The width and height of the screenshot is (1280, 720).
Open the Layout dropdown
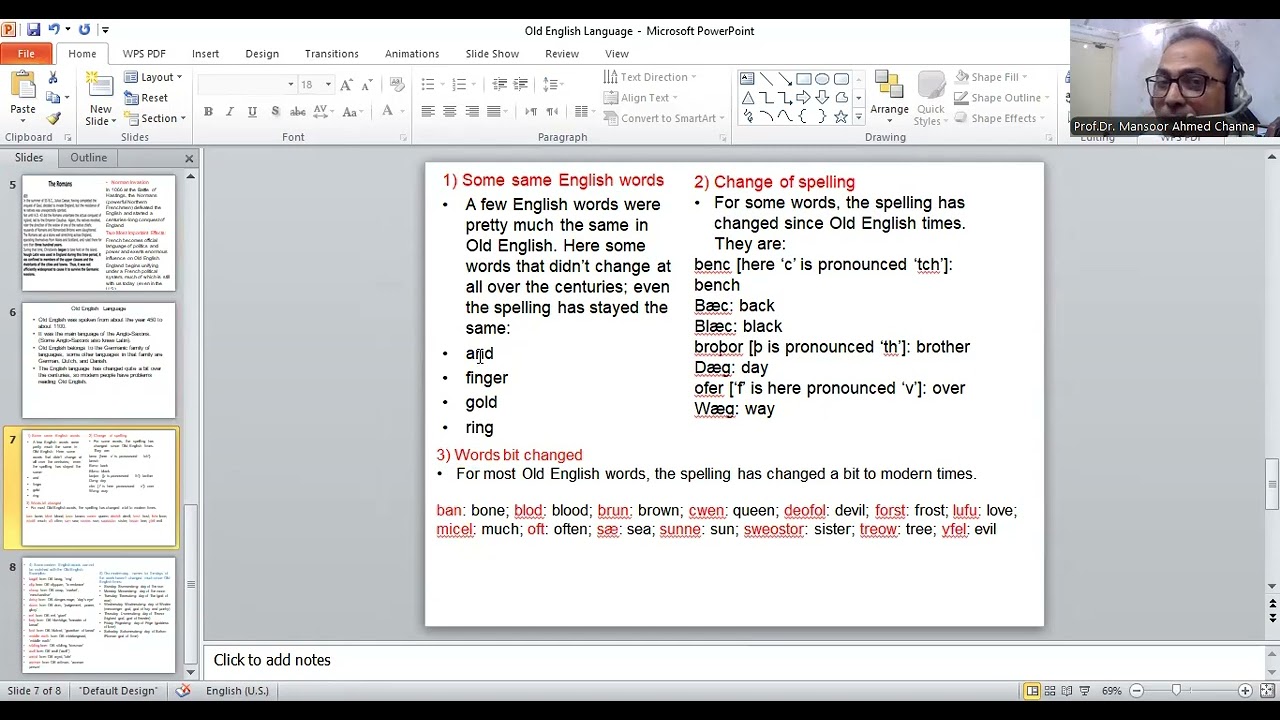pyautogui.click(x=153, y=77)
